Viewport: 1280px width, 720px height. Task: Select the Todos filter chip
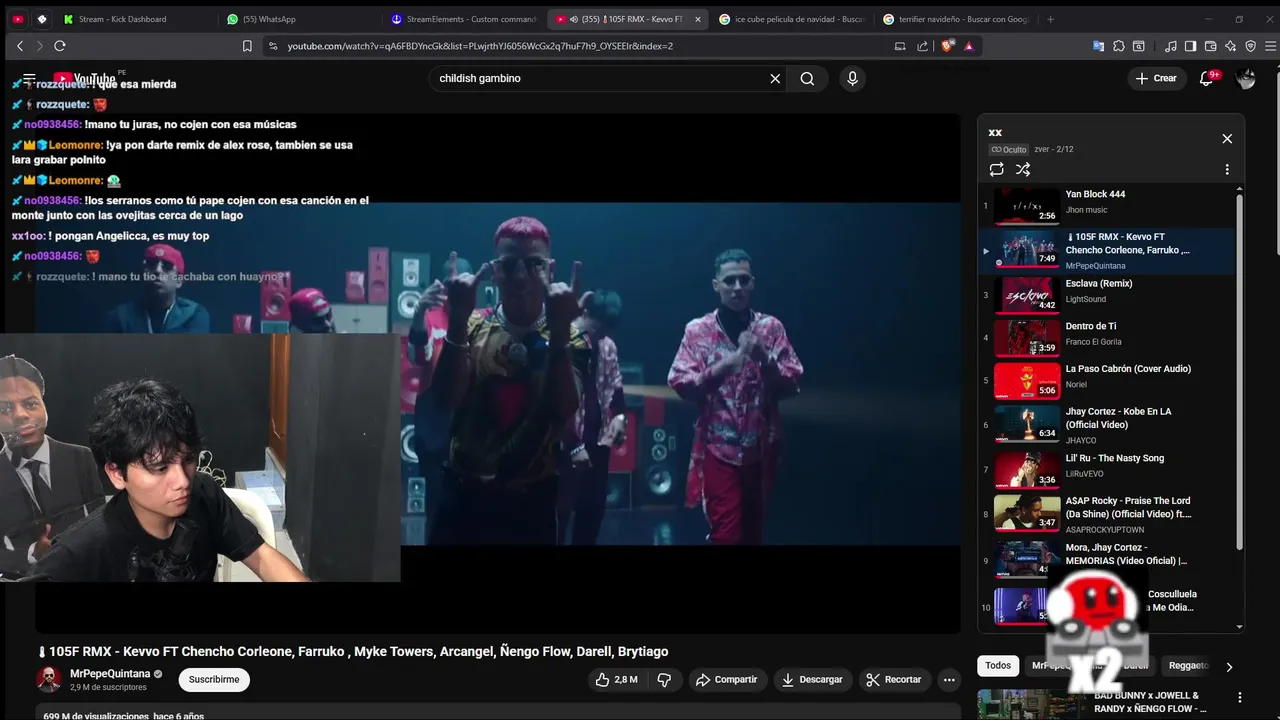tap(998, 666)
